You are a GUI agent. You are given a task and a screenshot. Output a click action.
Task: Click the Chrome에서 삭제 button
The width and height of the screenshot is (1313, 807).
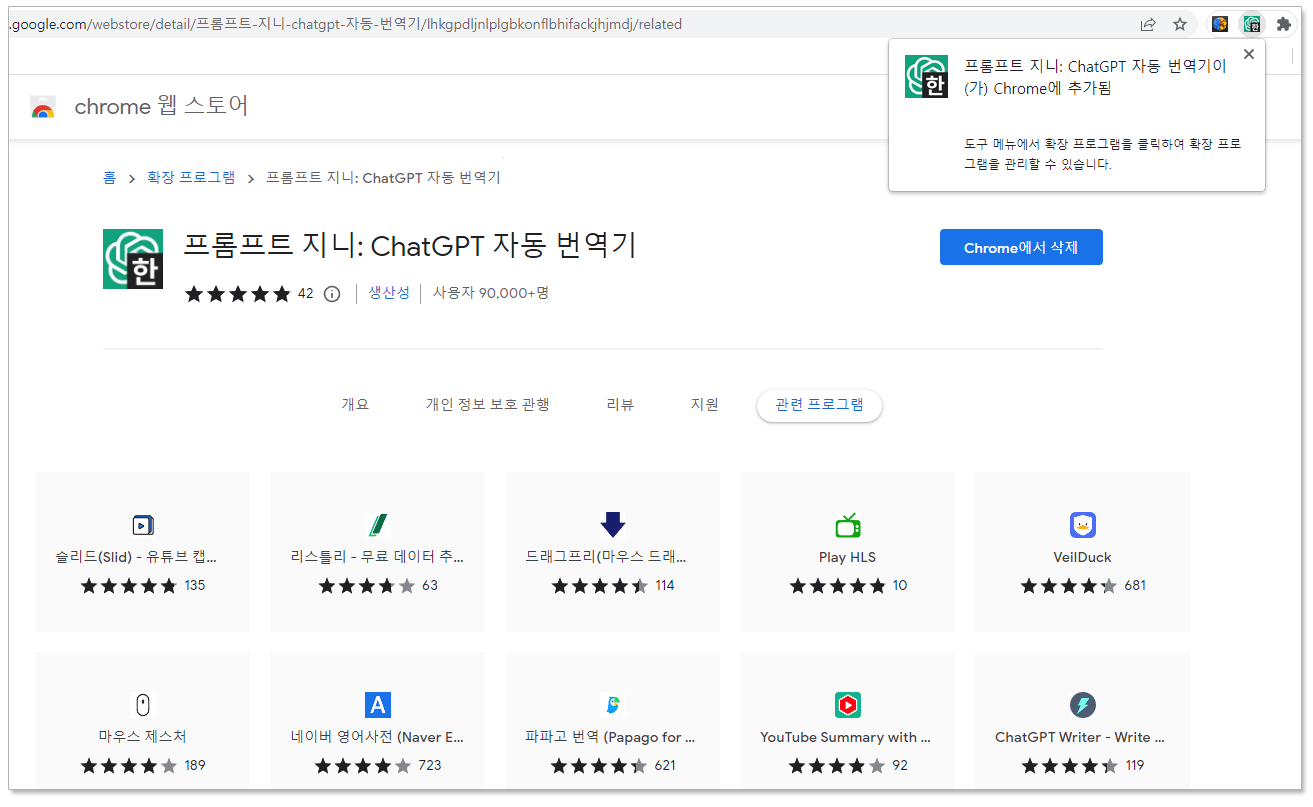(1021, 247)
